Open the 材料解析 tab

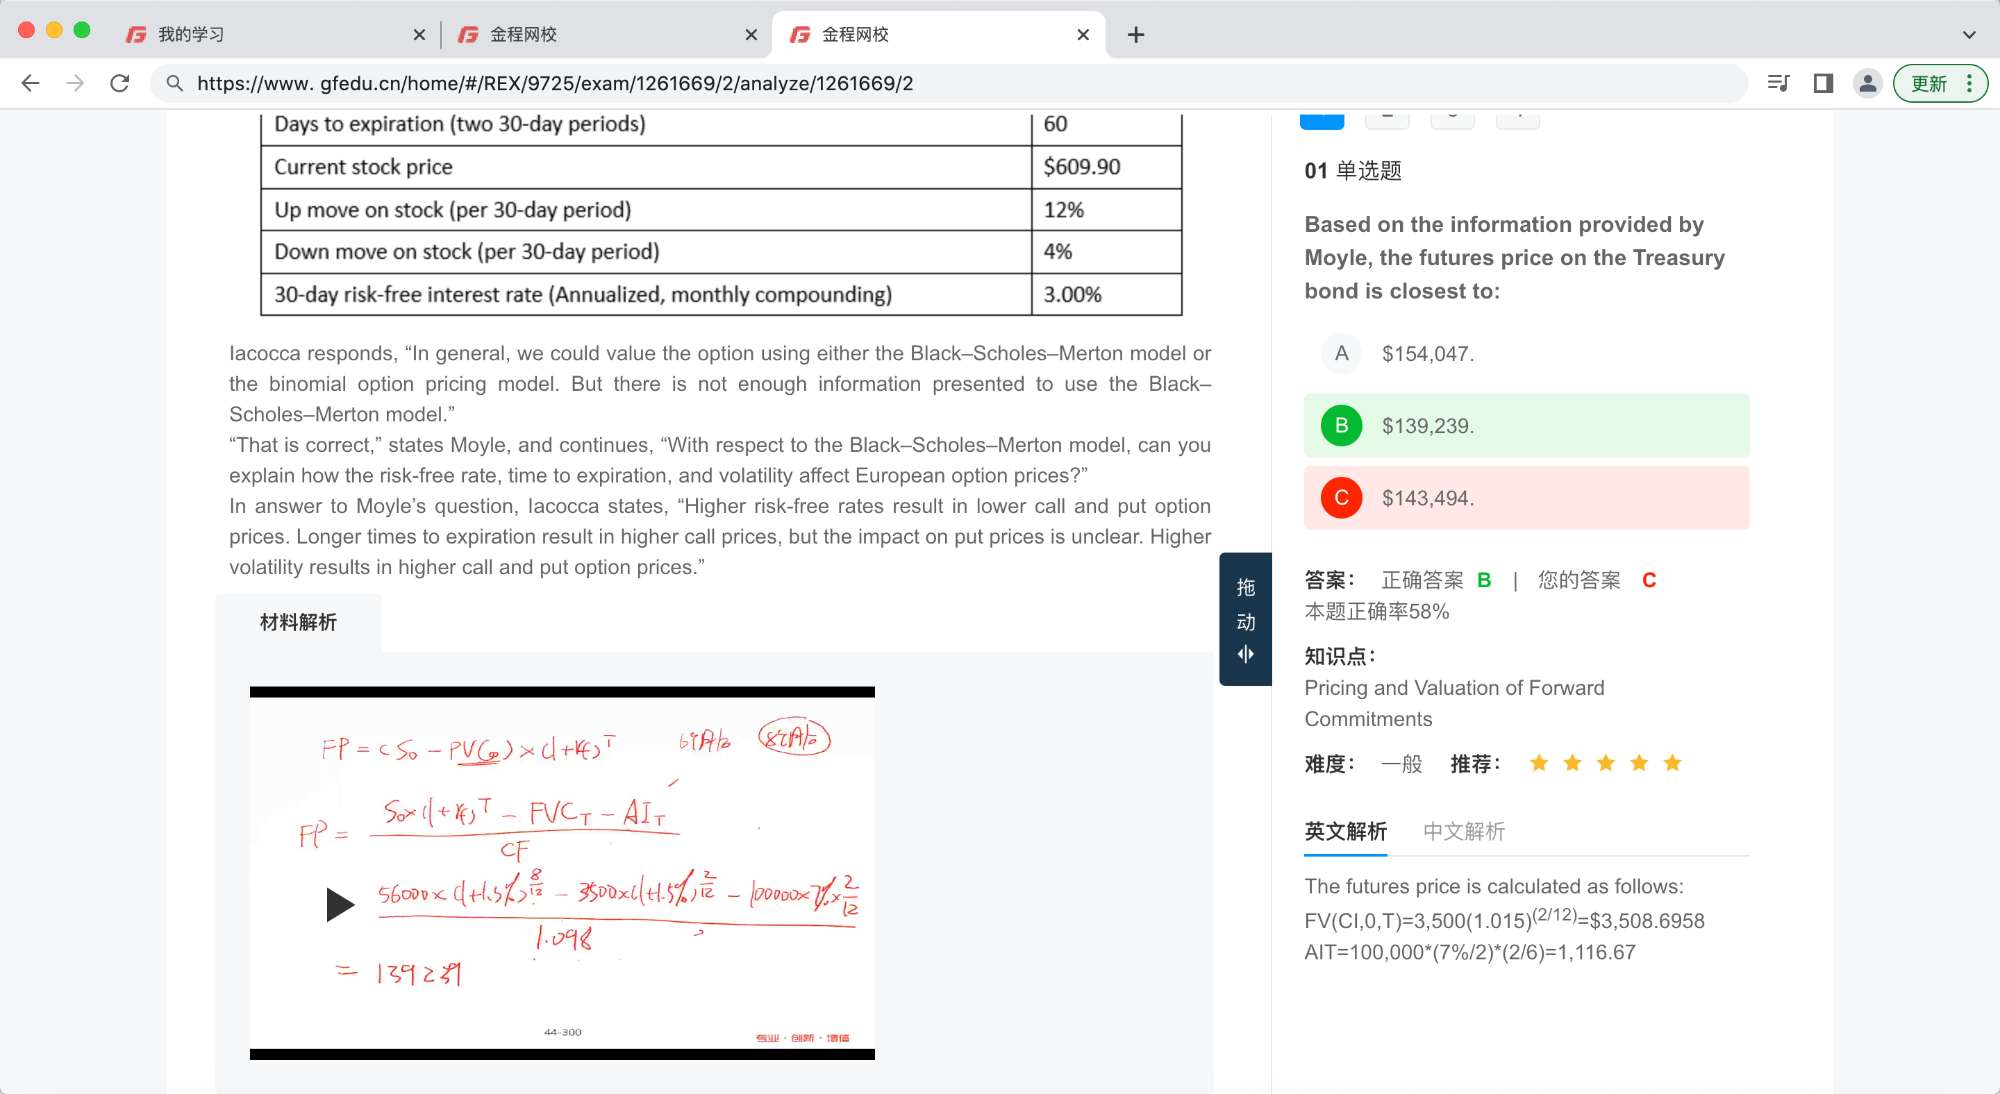[298, 622]
